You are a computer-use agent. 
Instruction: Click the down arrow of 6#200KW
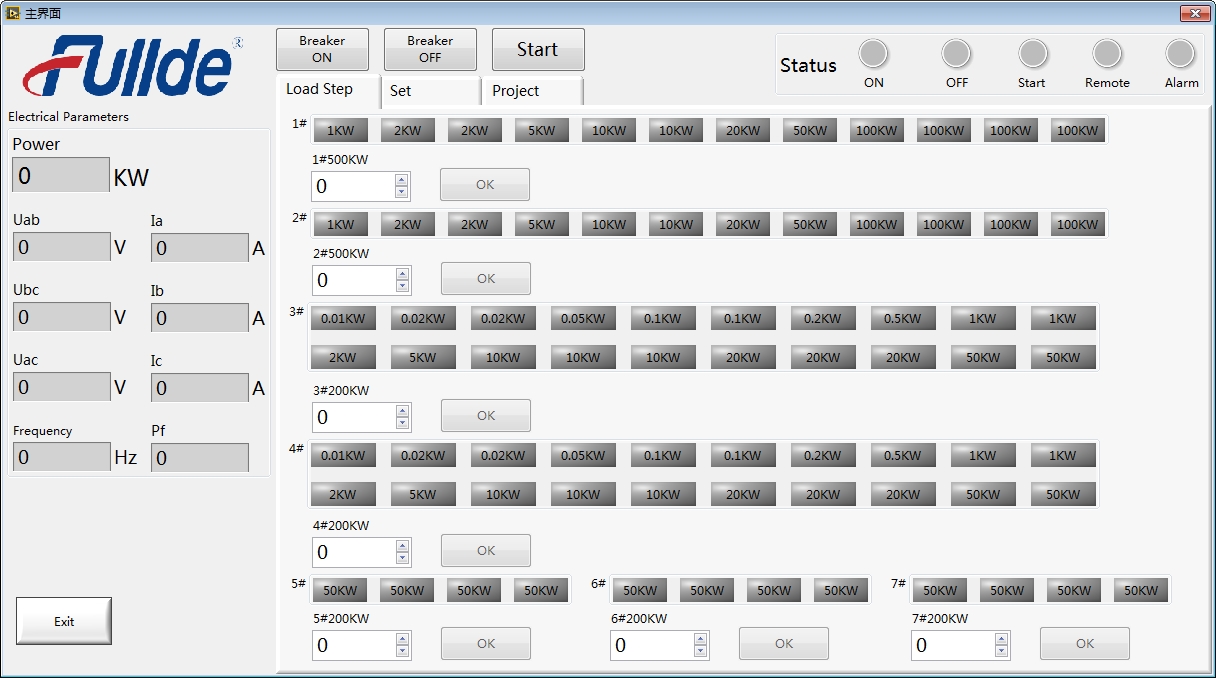(701, 651)
